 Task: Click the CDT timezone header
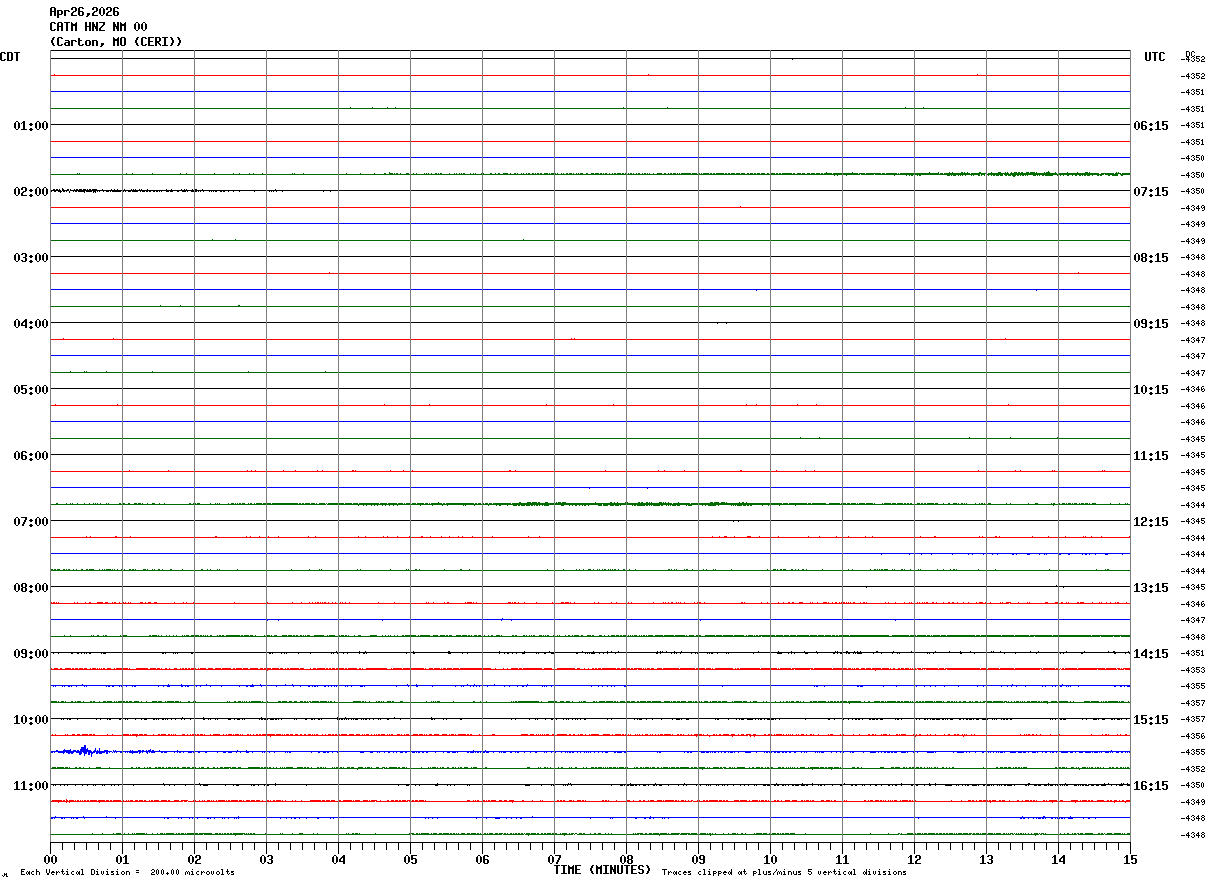point(10,57)
